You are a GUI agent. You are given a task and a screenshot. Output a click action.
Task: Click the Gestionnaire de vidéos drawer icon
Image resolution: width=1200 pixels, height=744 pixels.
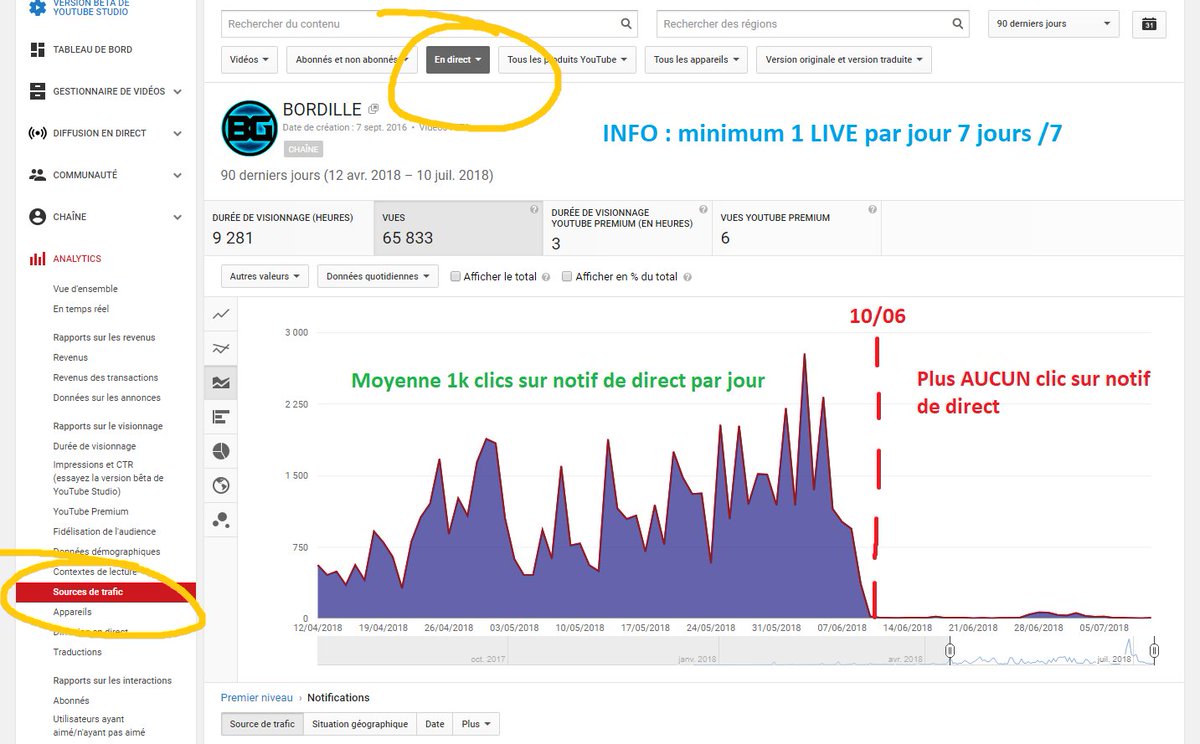pyautogui.click(x=37, y=91)
